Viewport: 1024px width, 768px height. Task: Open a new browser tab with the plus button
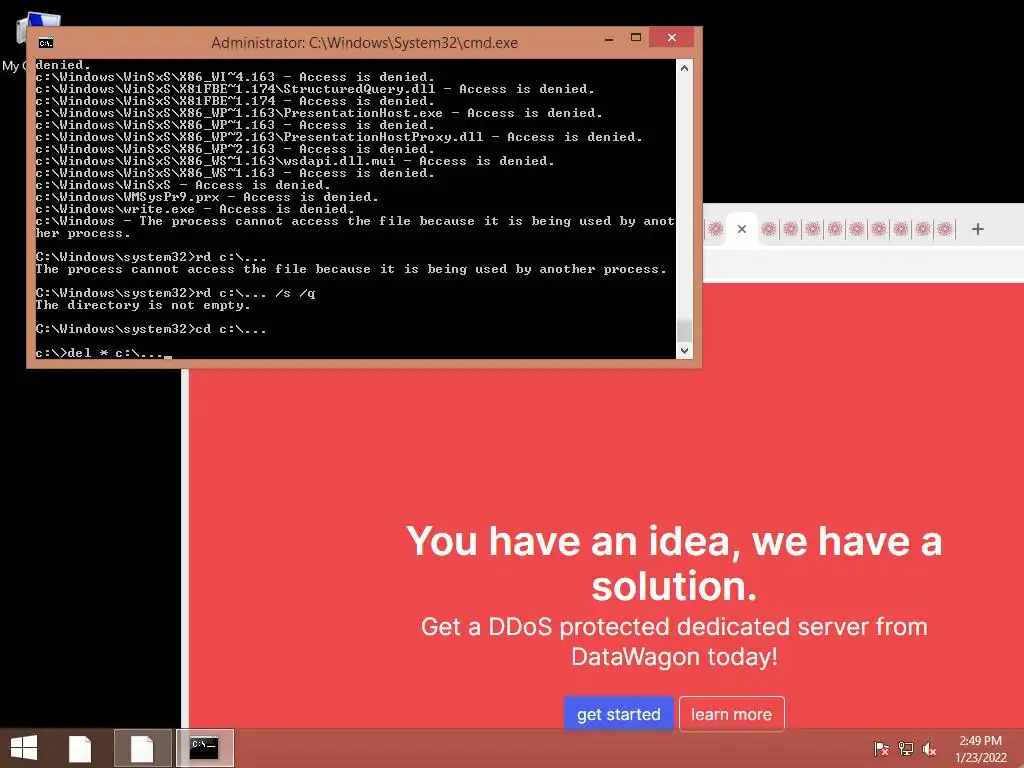pos(978,229)
